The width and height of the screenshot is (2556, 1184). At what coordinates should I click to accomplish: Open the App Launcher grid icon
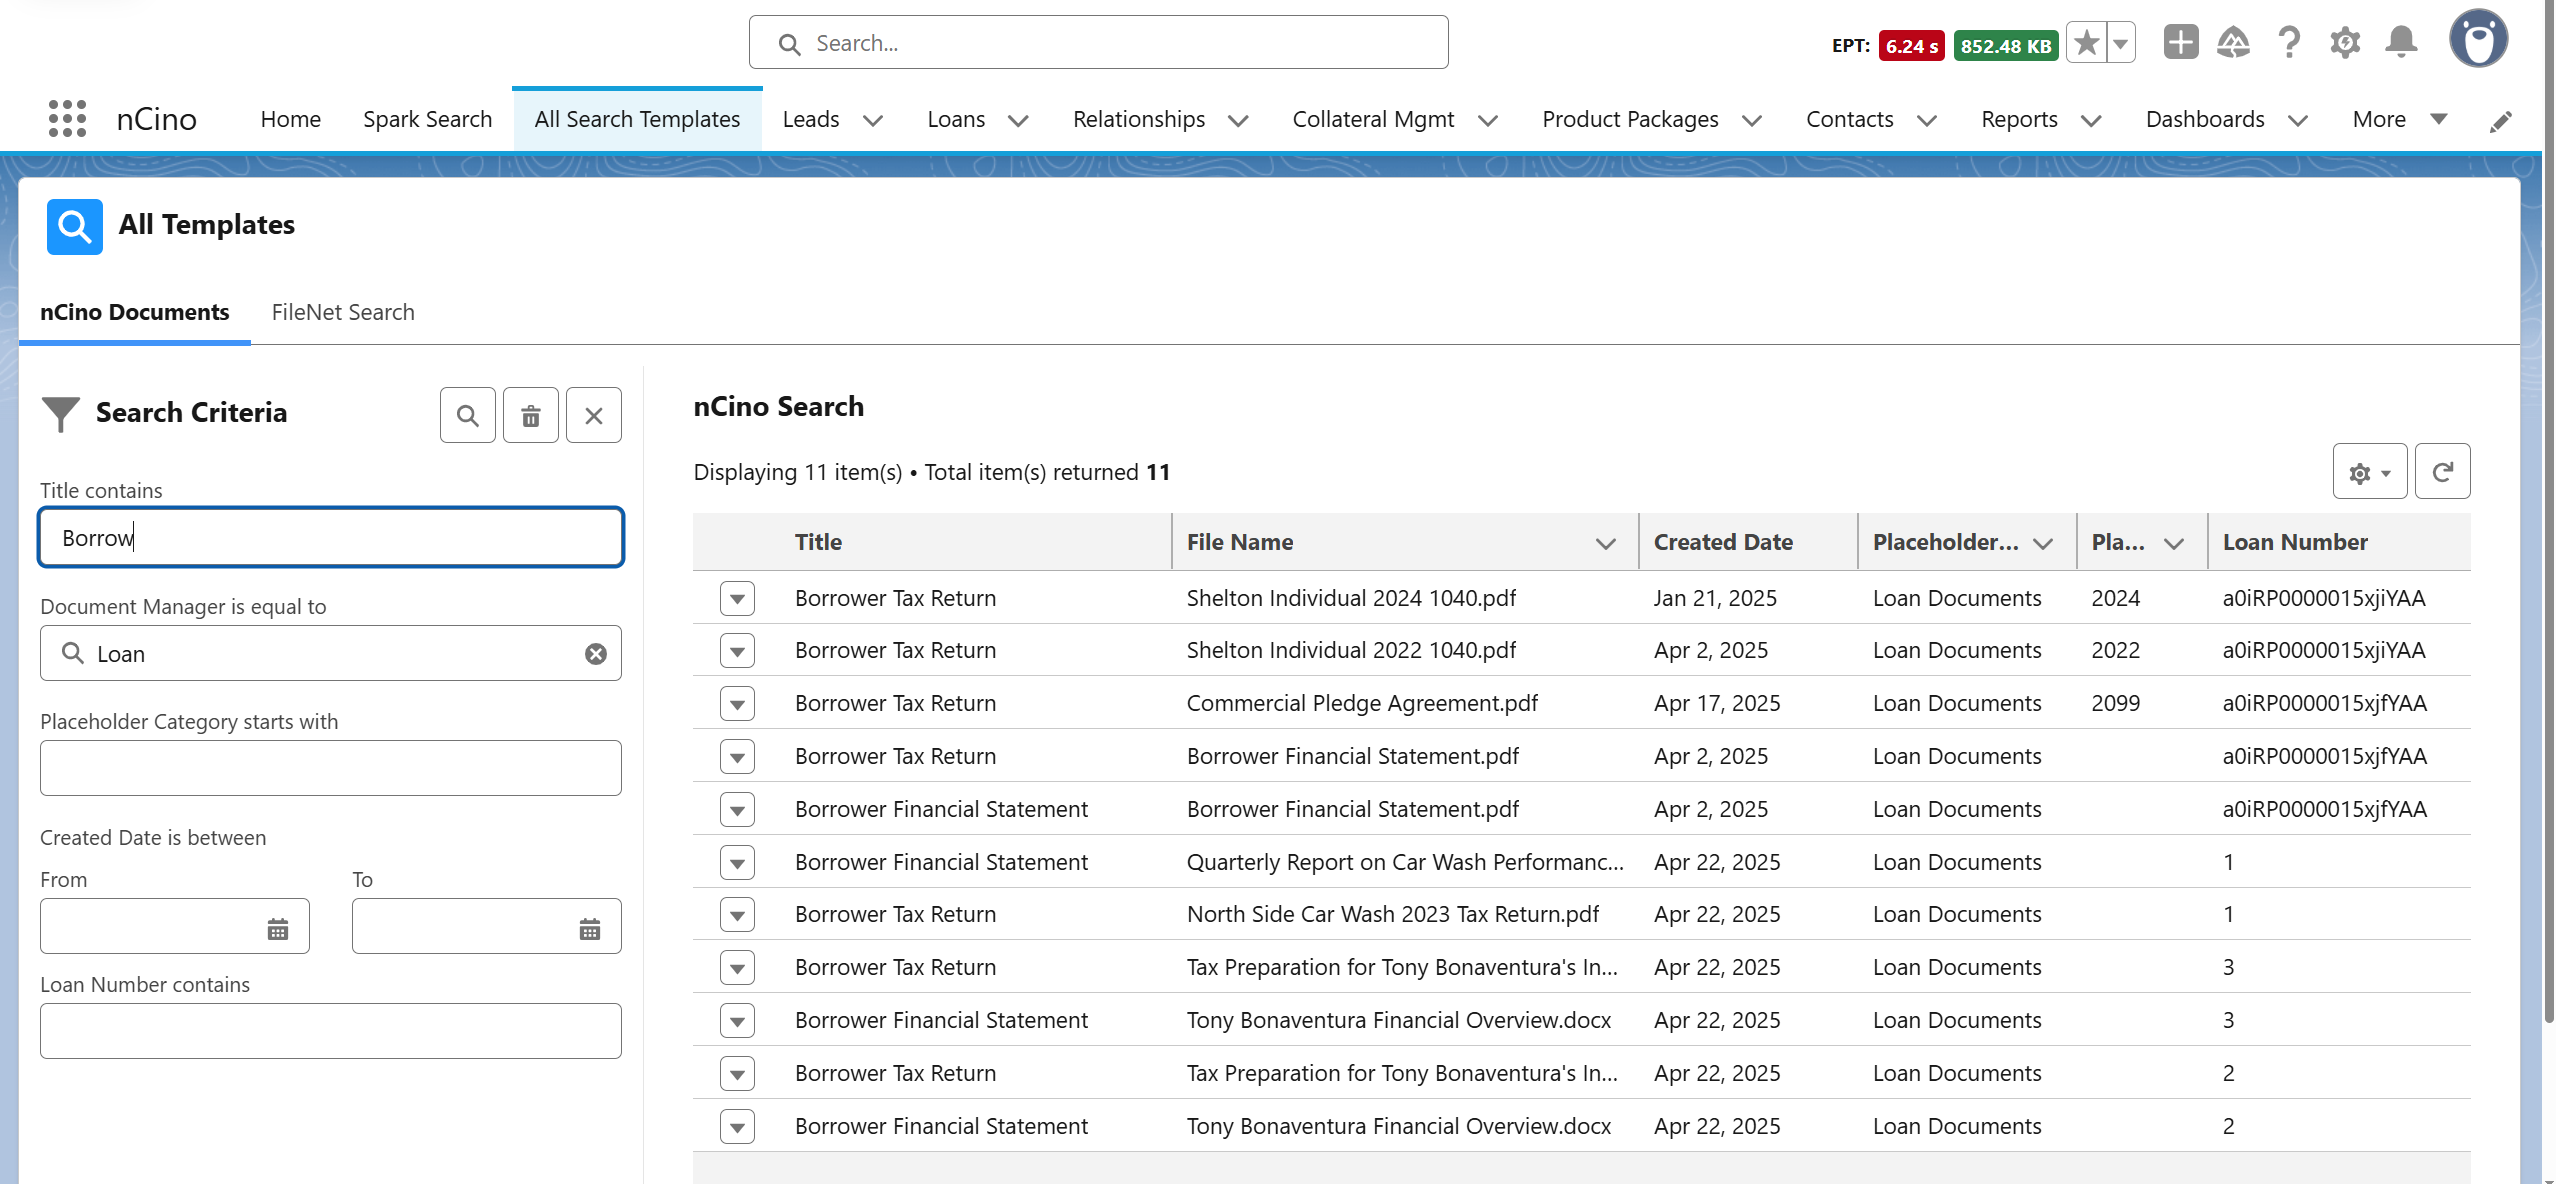click(x=67, y=119)
